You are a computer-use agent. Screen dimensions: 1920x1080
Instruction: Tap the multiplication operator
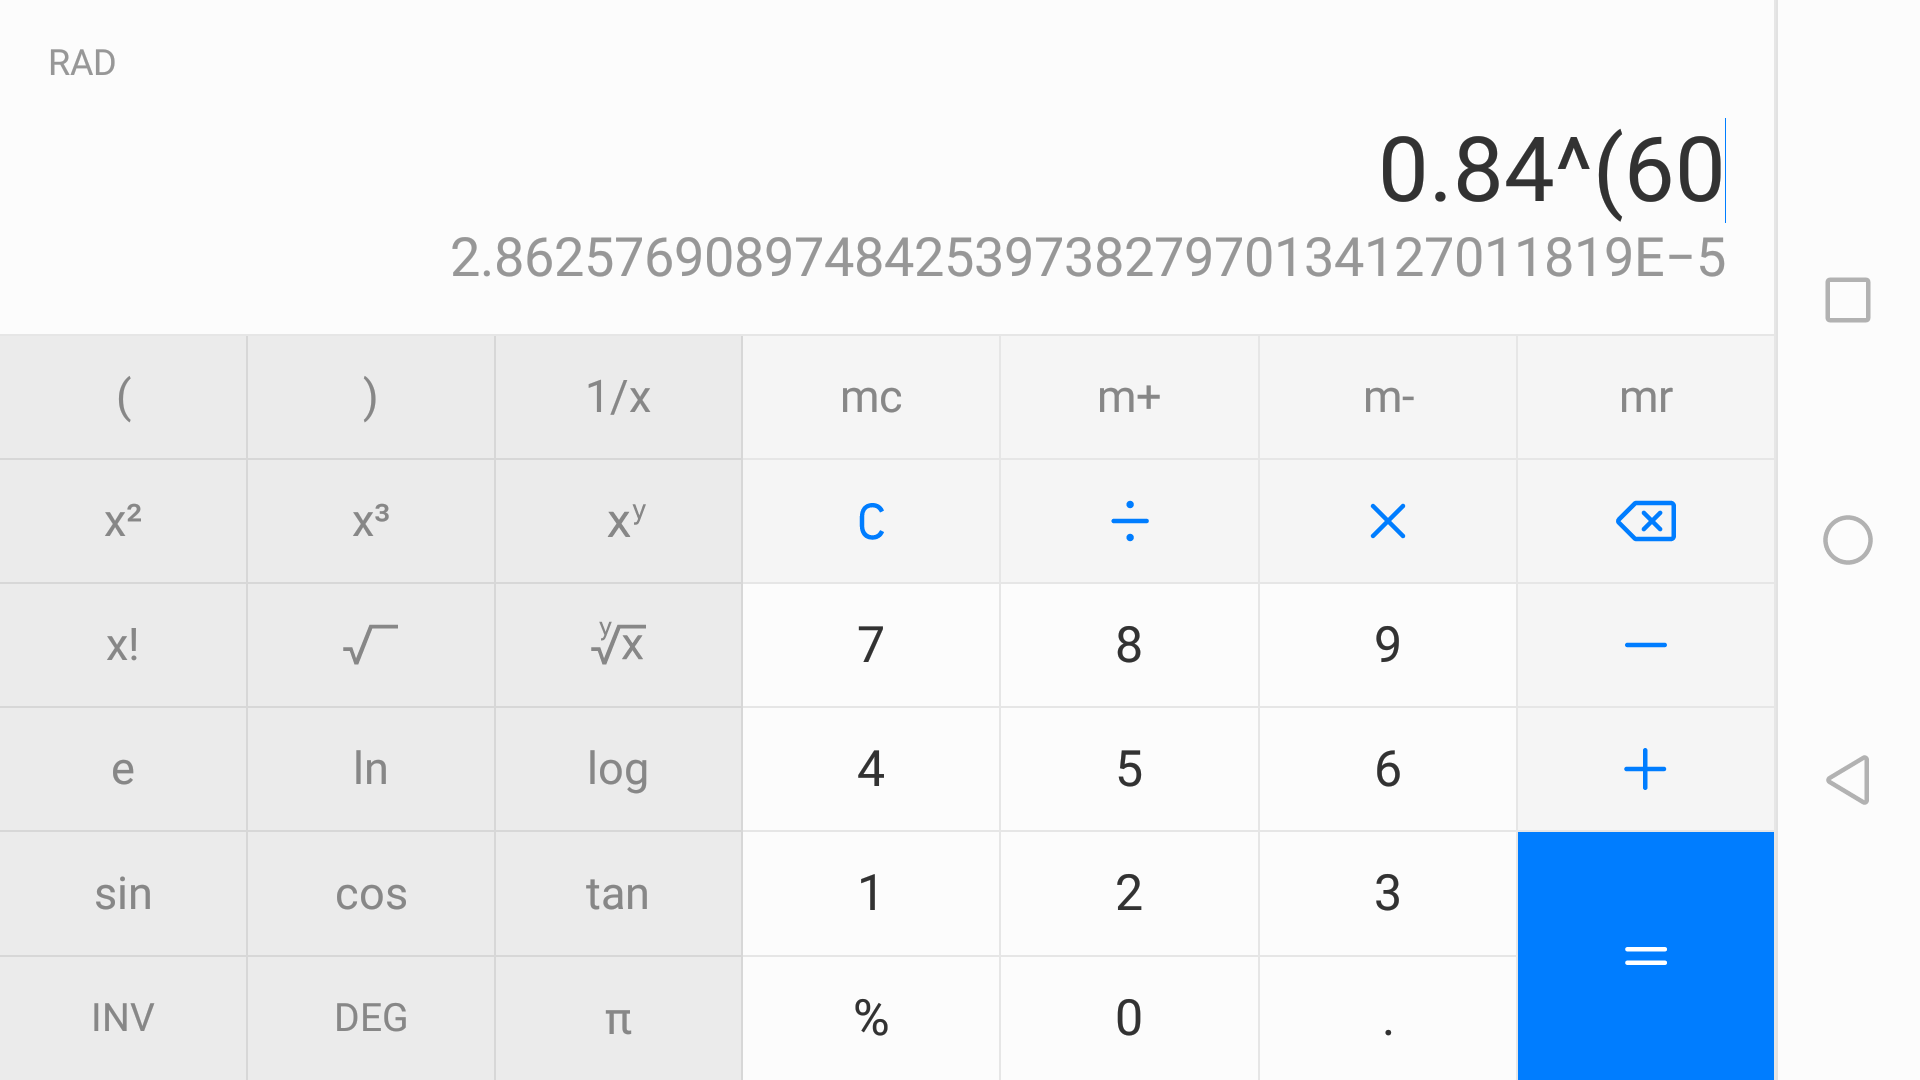click(1388, 521)
